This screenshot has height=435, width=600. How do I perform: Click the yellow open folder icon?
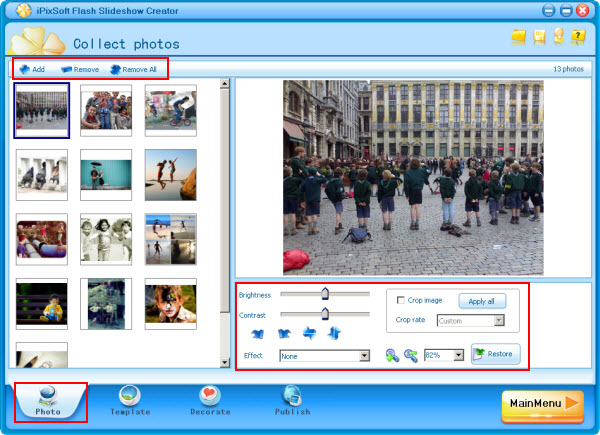point(518,37)
